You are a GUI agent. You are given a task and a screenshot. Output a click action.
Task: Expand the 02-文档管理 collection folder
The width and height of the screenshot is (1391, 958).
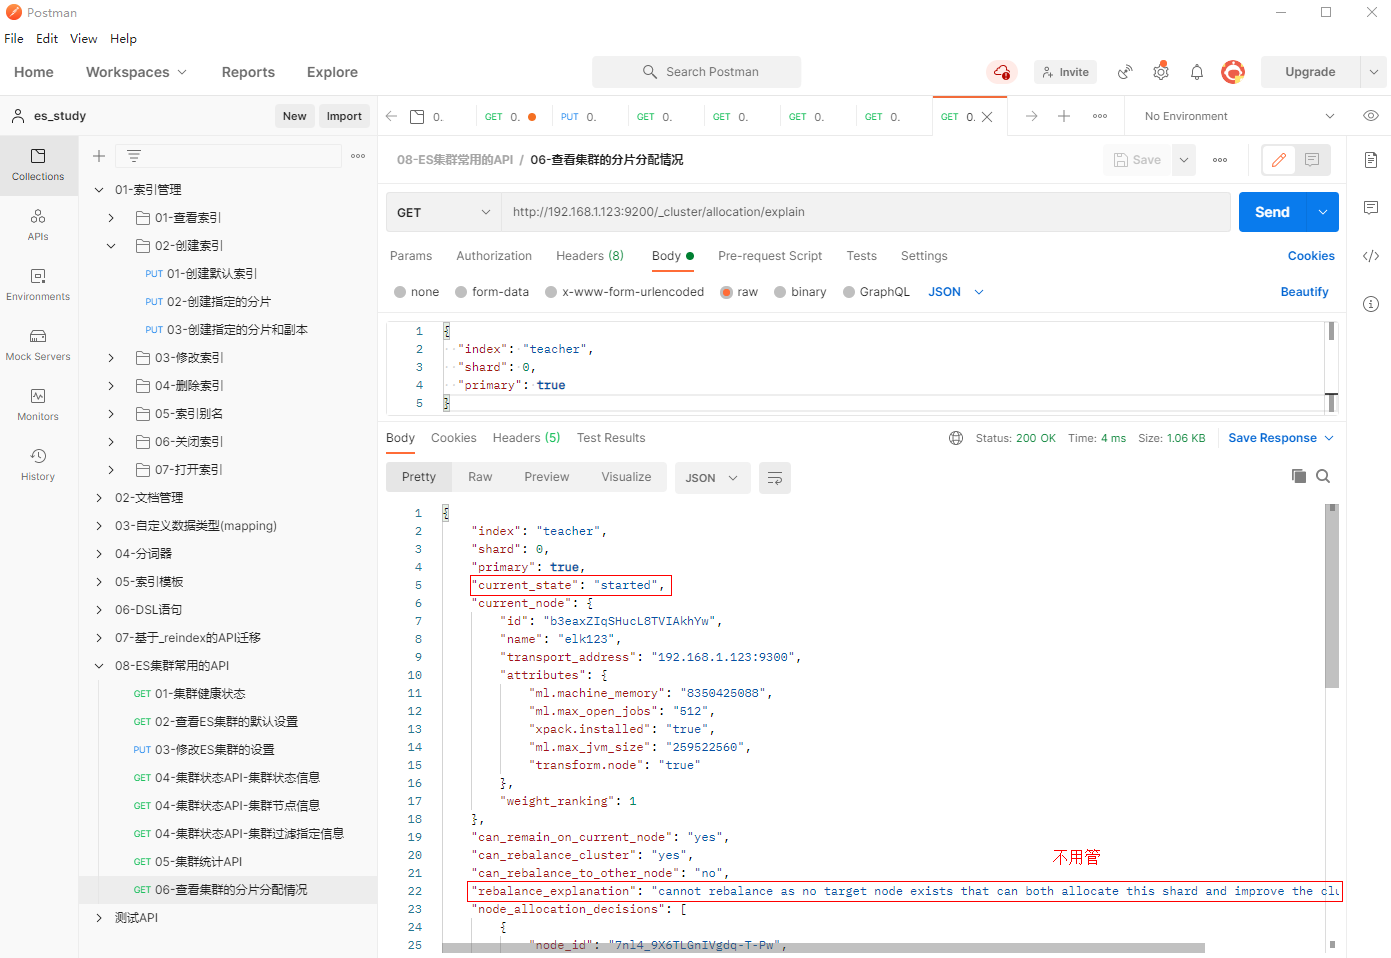click(99, 498)
